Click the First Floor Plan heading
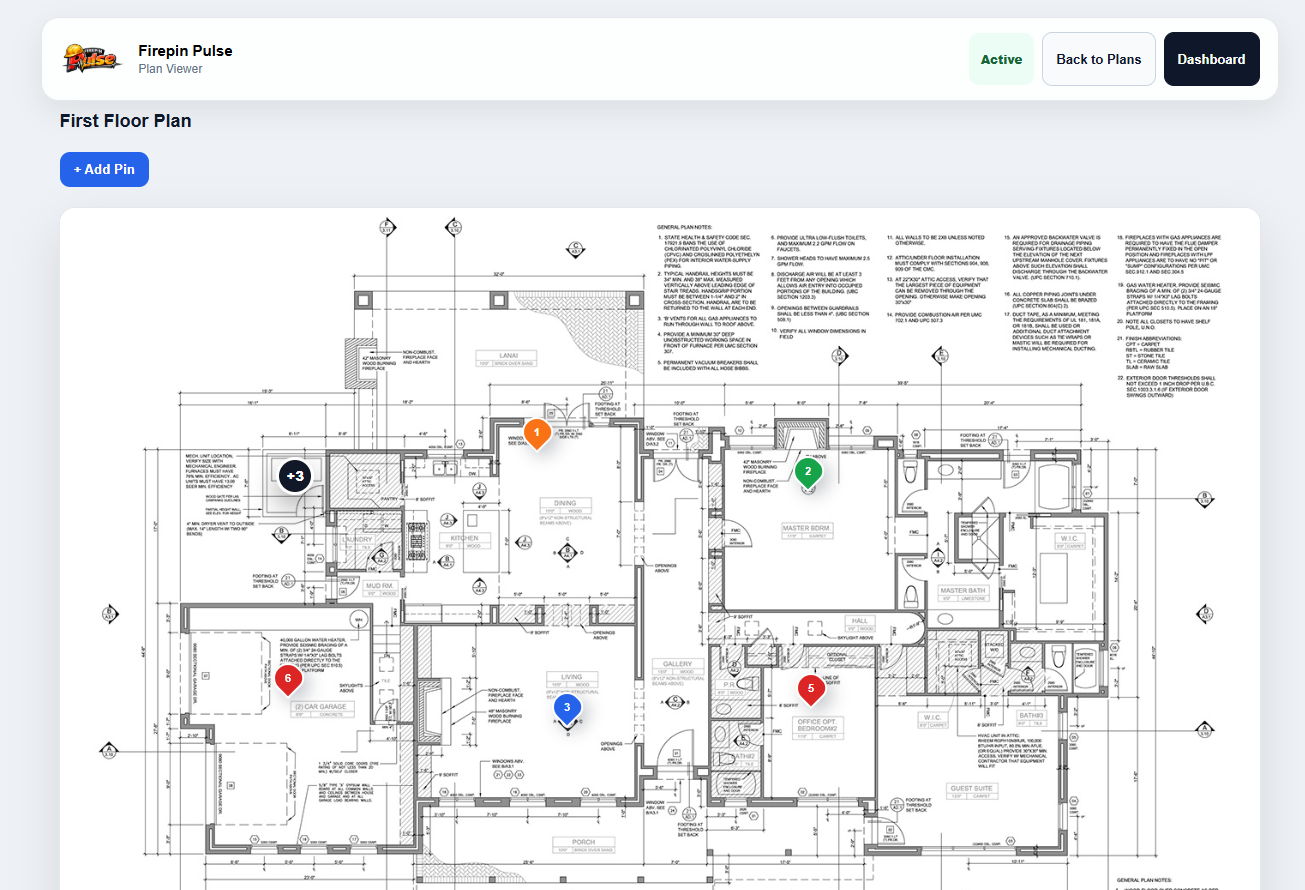The image size is (1305, 890). tap(126, 121)
